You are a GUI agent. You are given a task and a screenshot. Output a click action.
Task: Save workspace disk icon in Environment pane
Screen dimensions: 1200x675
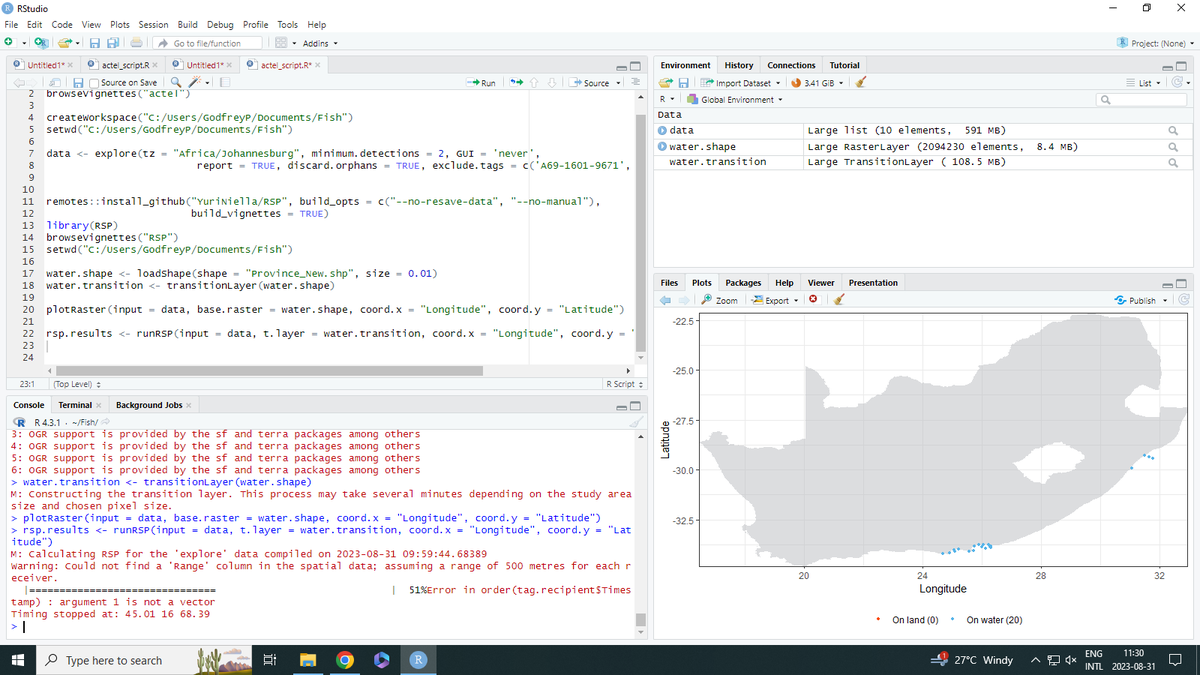pyautogui.click(x=684, y=83)
